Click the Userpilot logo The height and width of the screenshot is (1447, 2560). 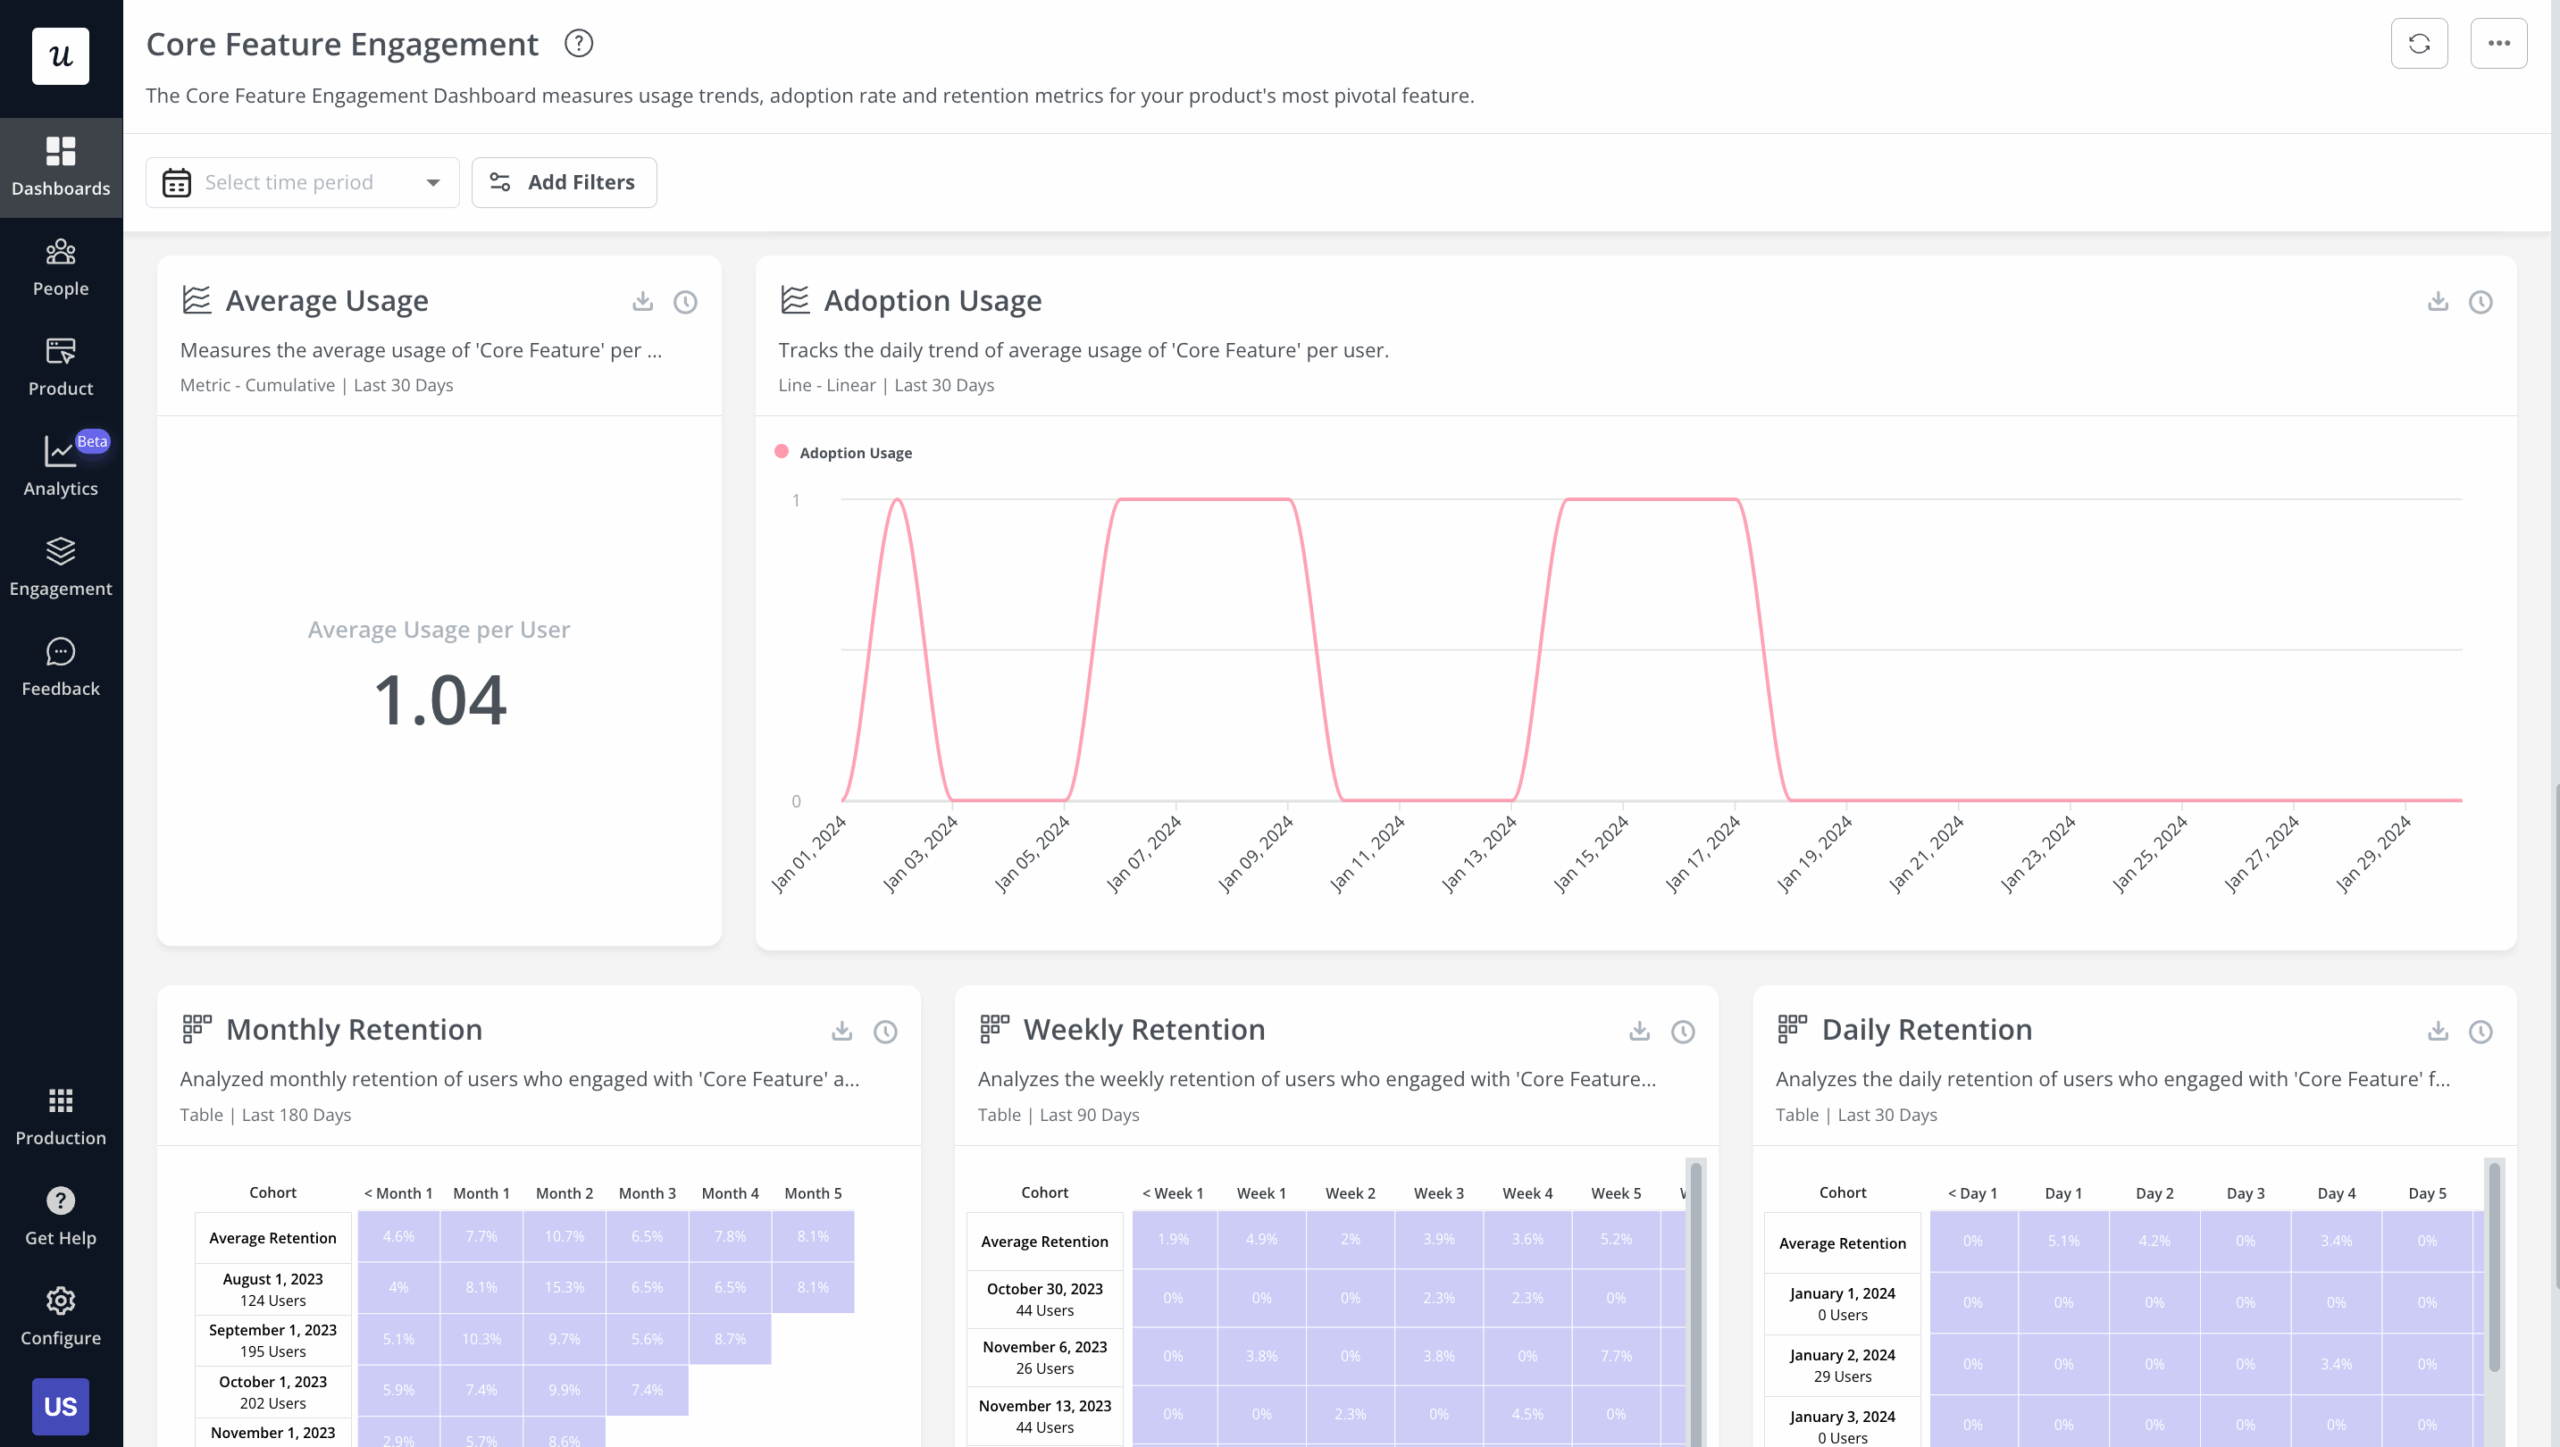60,56
